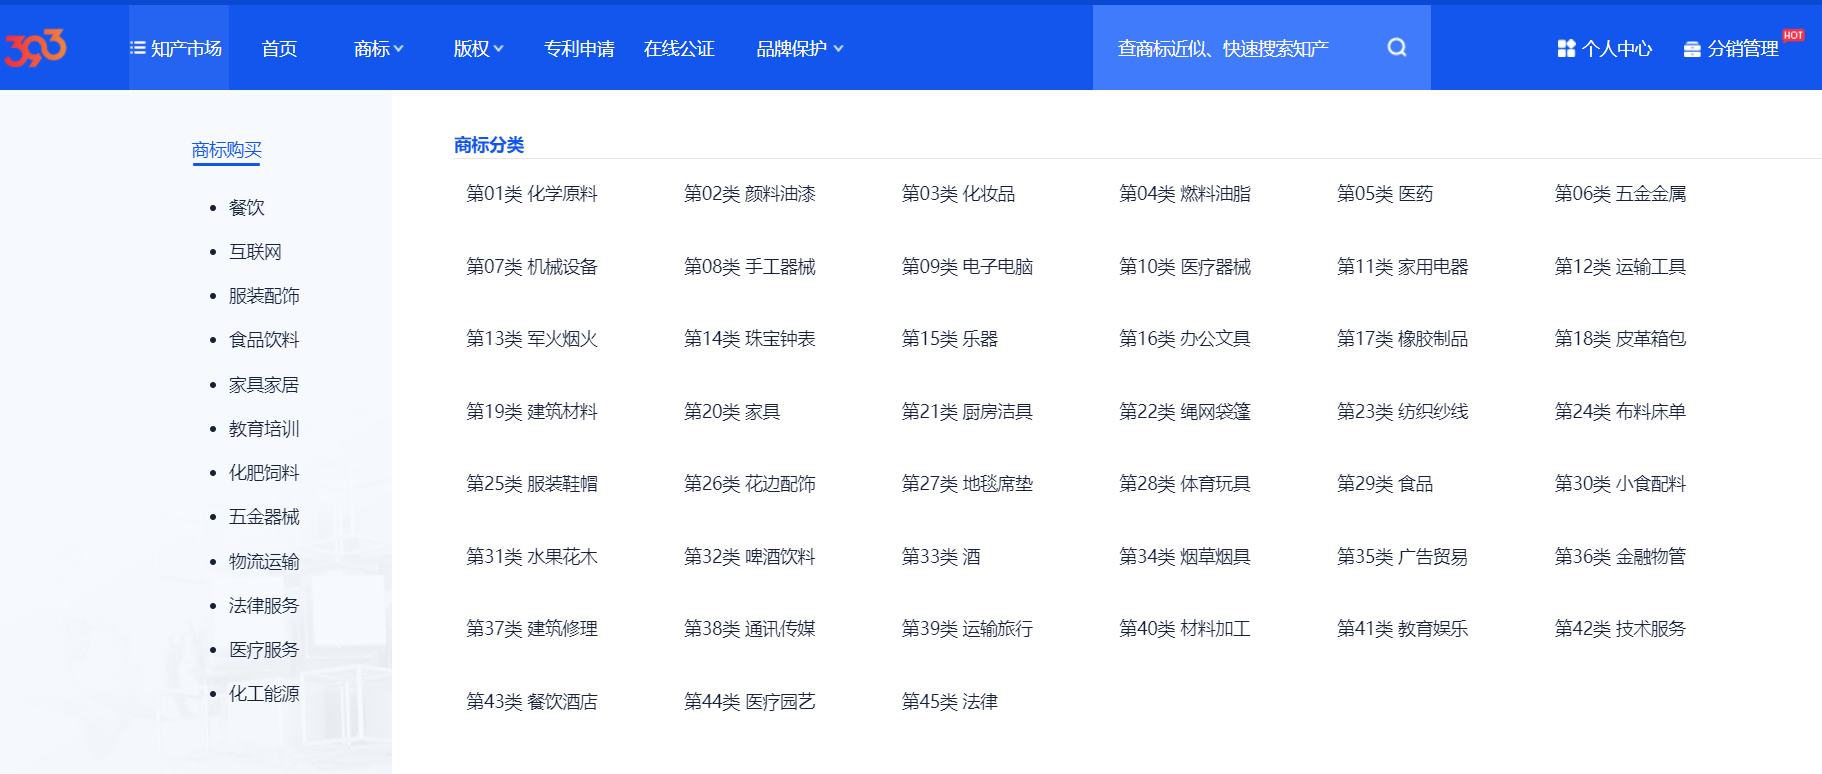Open 专利申请 in navigation
The width and height of the screenshot is (1822, 774).
pos(579,49)
